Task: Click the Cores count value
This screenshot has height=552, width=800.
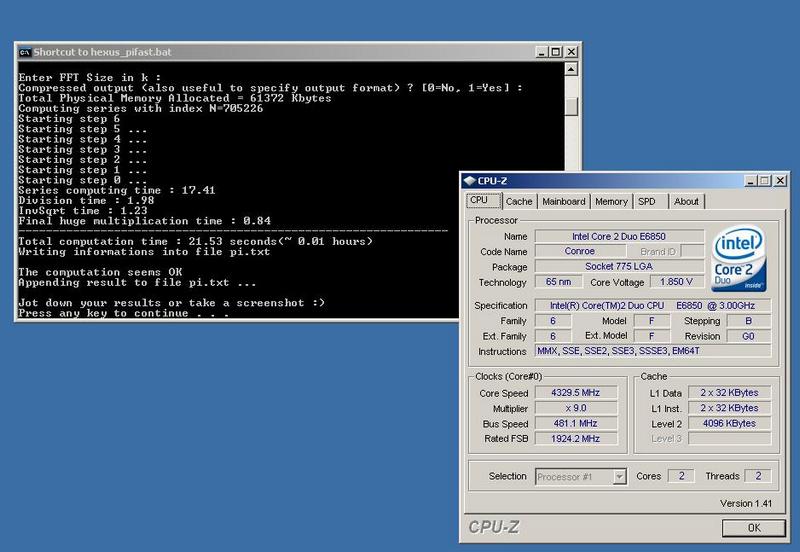Action: (x=681, y=476)
